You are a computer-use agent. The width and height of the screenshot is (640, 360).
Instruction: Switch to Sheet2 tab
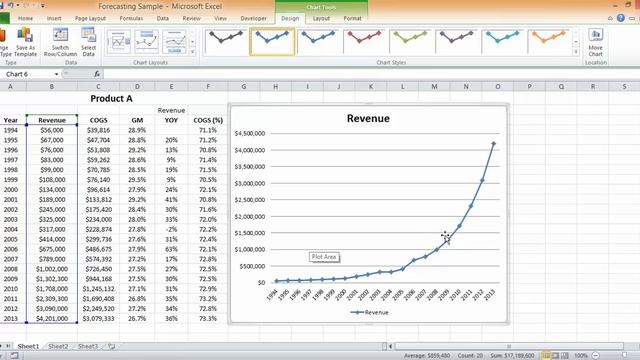[58, 347]
